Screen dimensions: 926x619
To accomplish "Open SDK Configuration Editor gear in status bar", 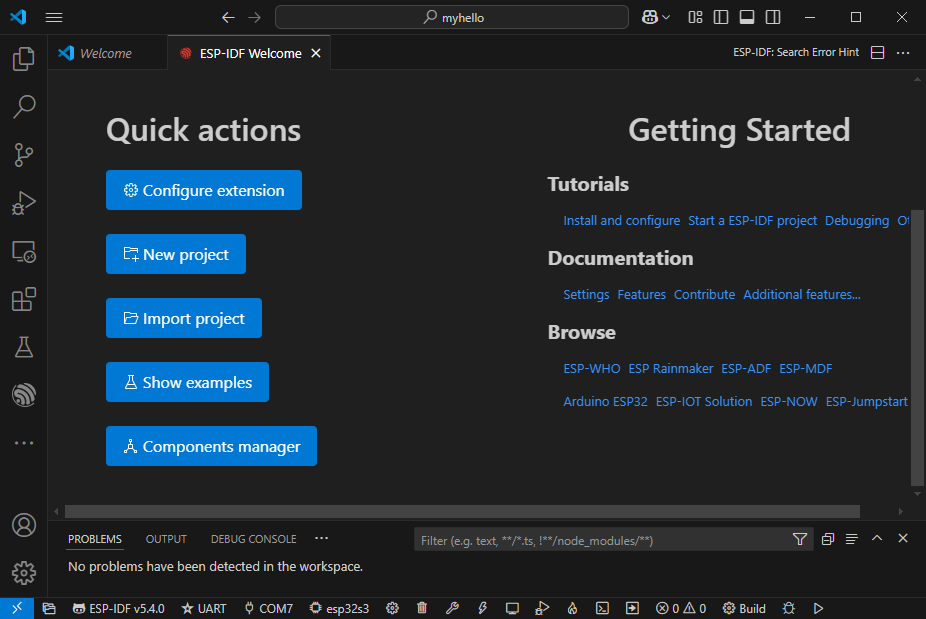I will coord(392,608).
